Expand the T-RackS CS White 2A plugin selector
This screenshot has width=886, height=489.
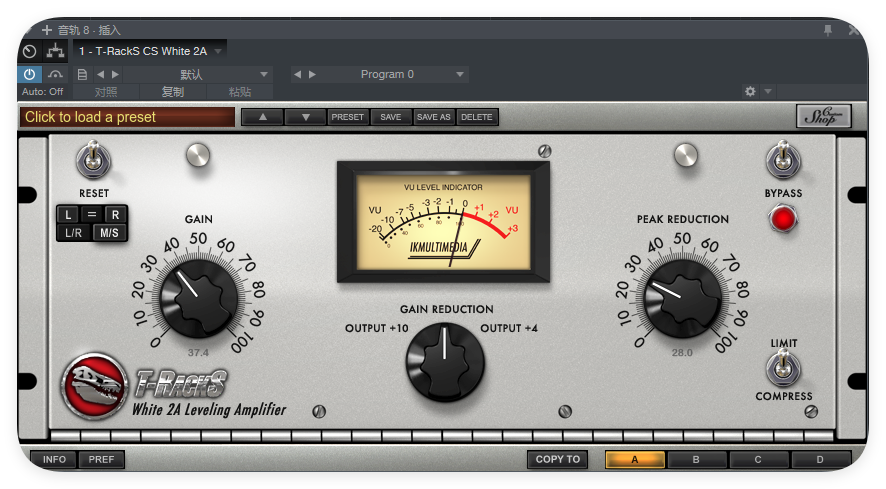click(218, 51)
